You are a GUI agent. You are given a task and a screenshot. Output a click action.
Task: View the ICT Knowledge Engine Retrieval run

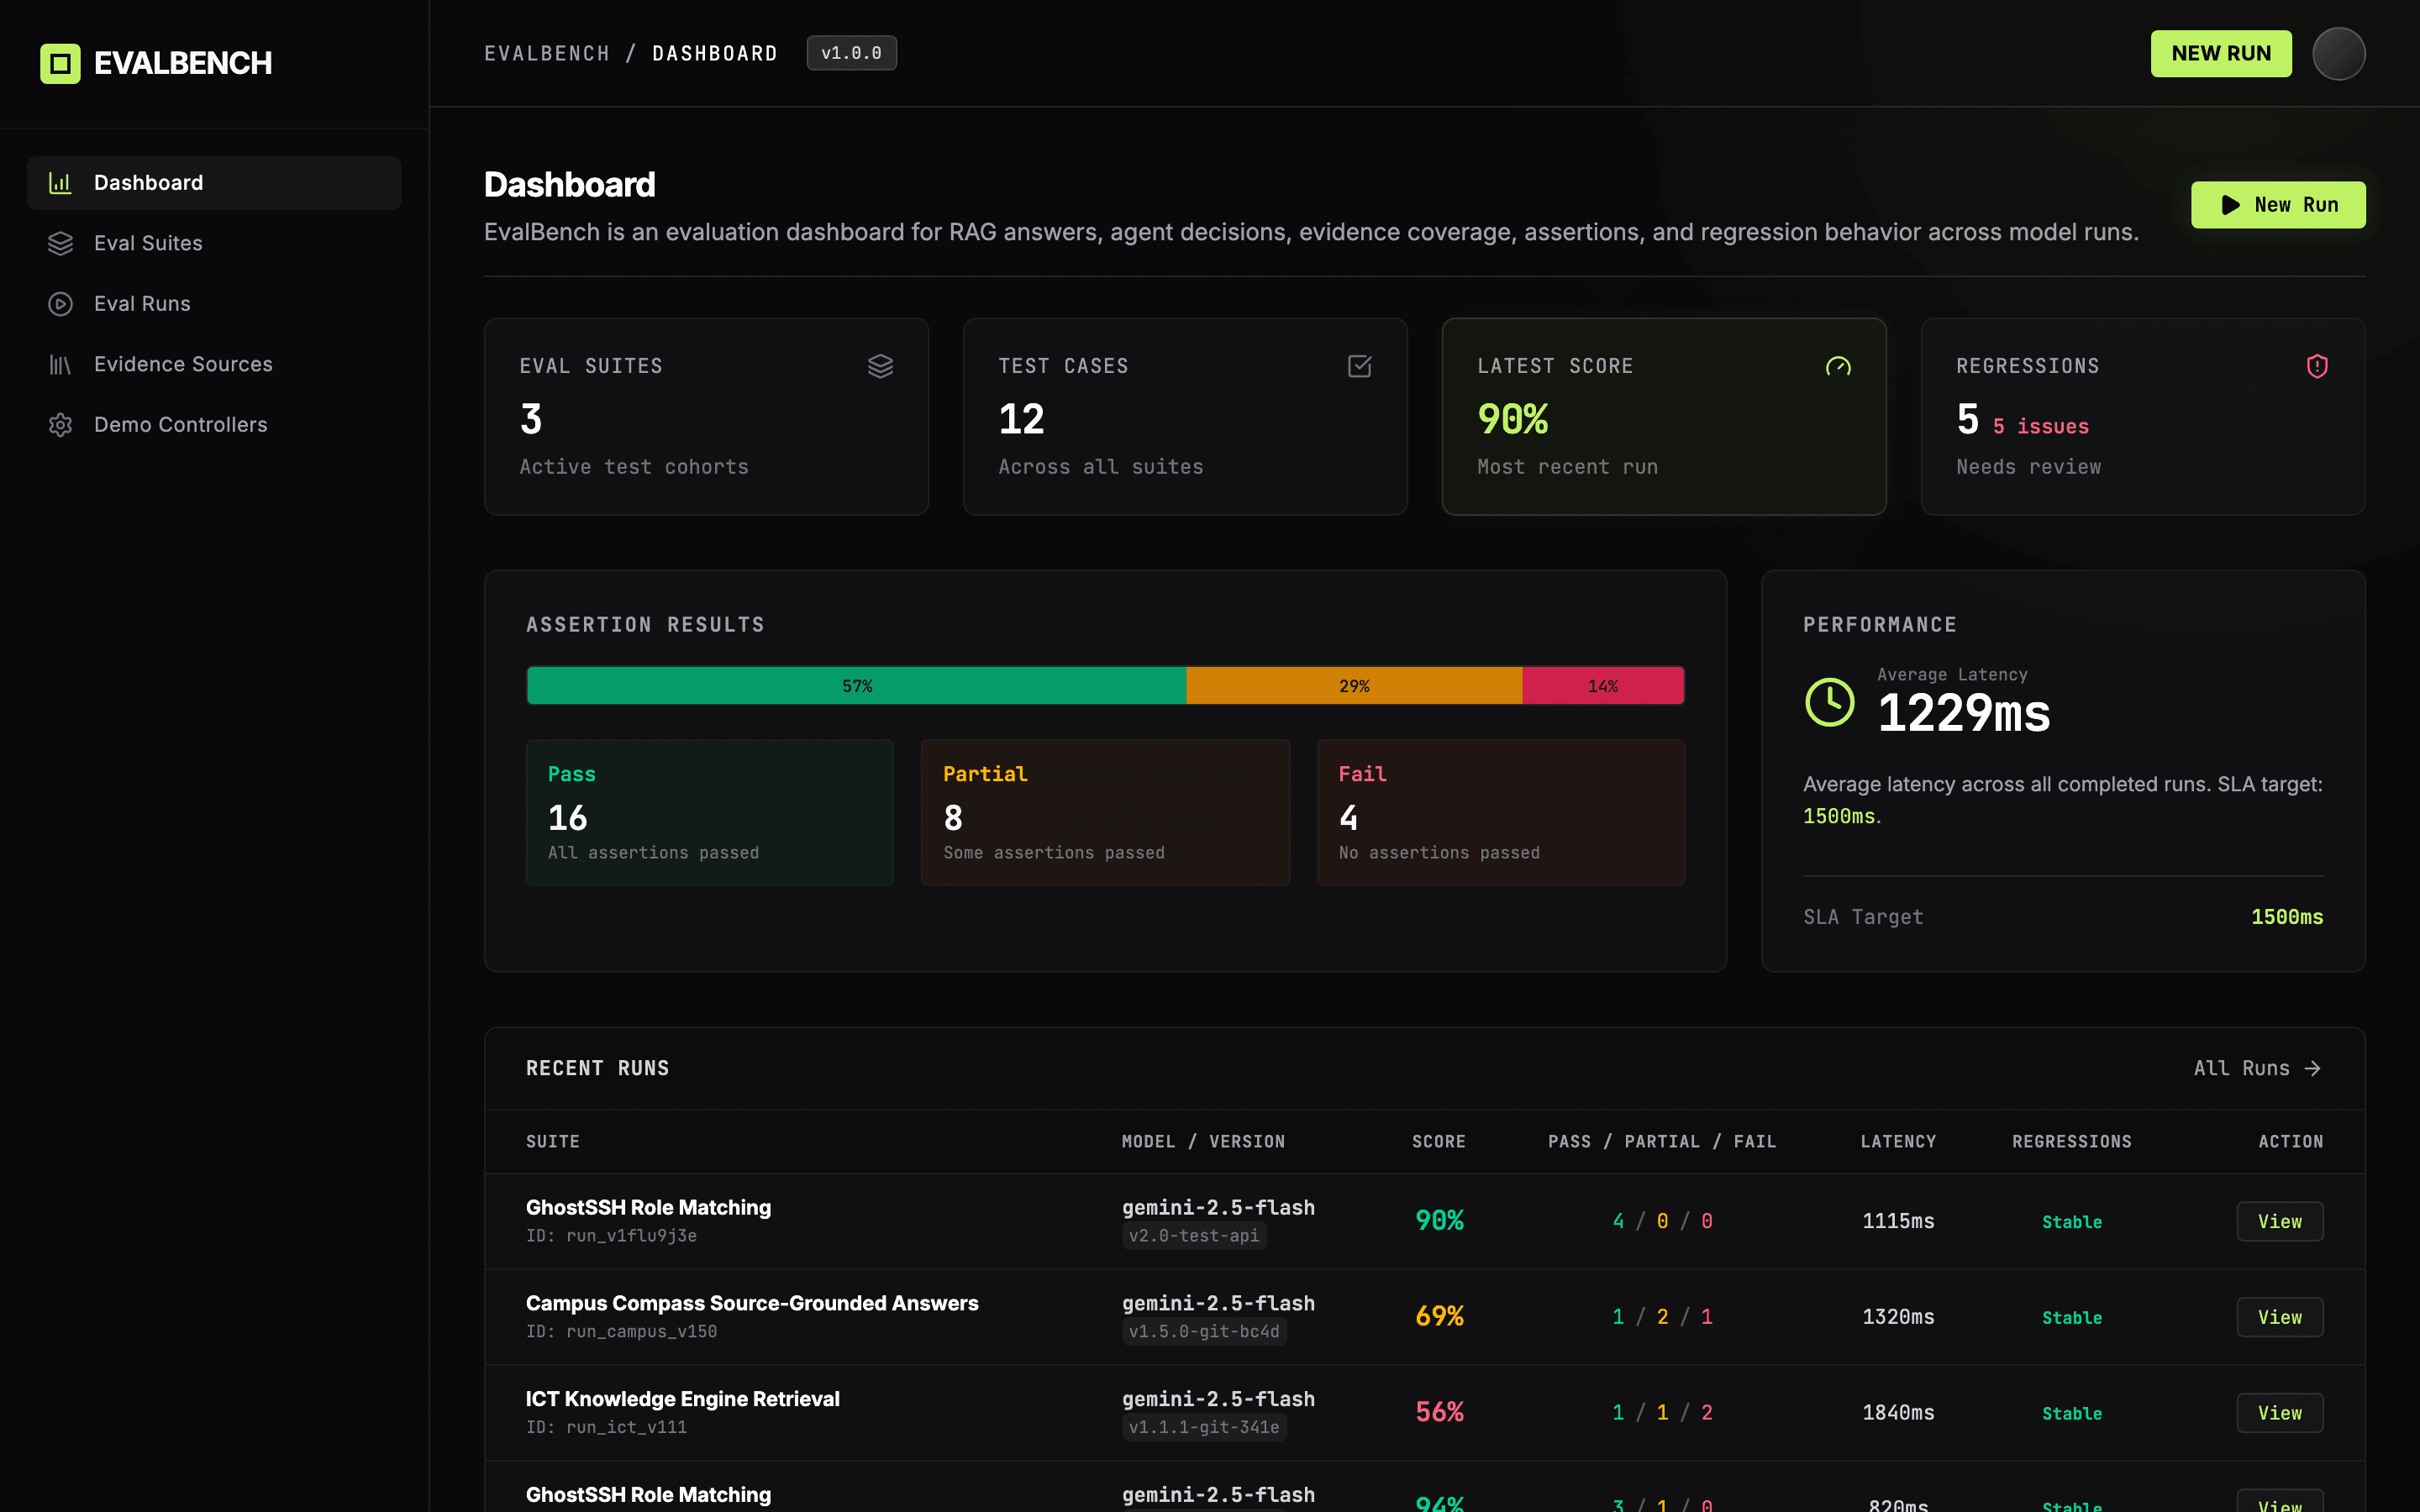point(2279,1413)
